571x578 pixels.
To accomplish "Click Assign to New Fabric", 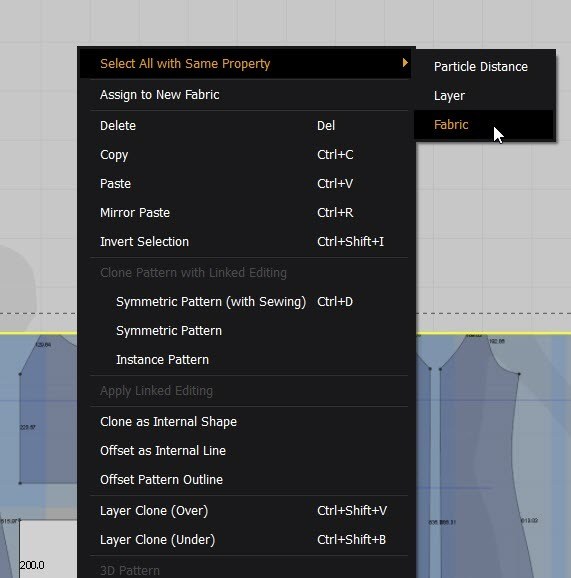I will pos(246,95).
